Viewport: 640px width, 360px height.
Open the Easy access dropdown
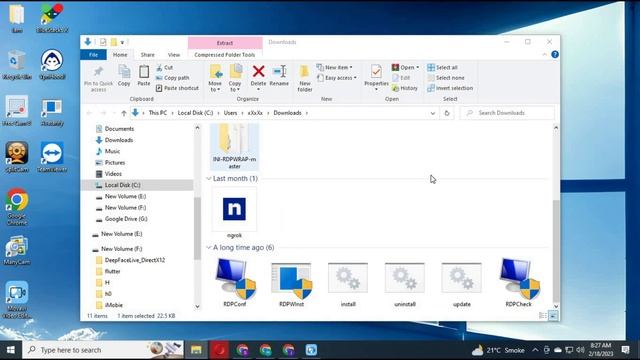pyautogui.click(x=337, y=78)
